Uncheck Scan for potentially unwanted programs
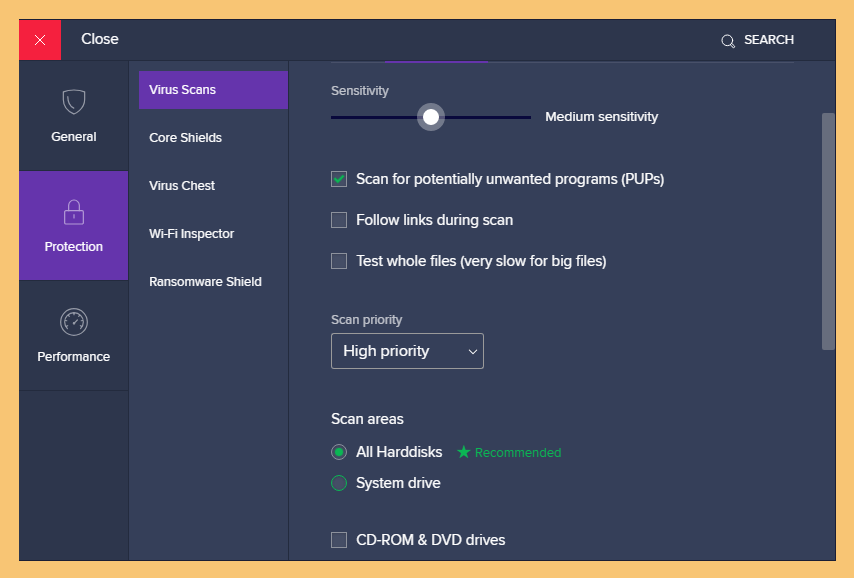The image size is (854, 578). (x=339, y=179)
